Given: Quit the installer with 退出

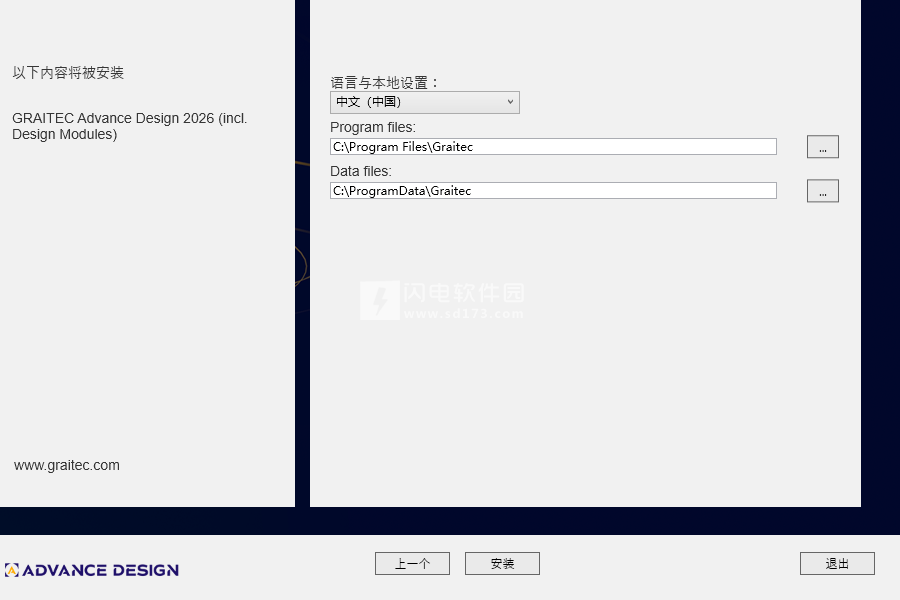Looking at the screenshot, I should [837, 563].
